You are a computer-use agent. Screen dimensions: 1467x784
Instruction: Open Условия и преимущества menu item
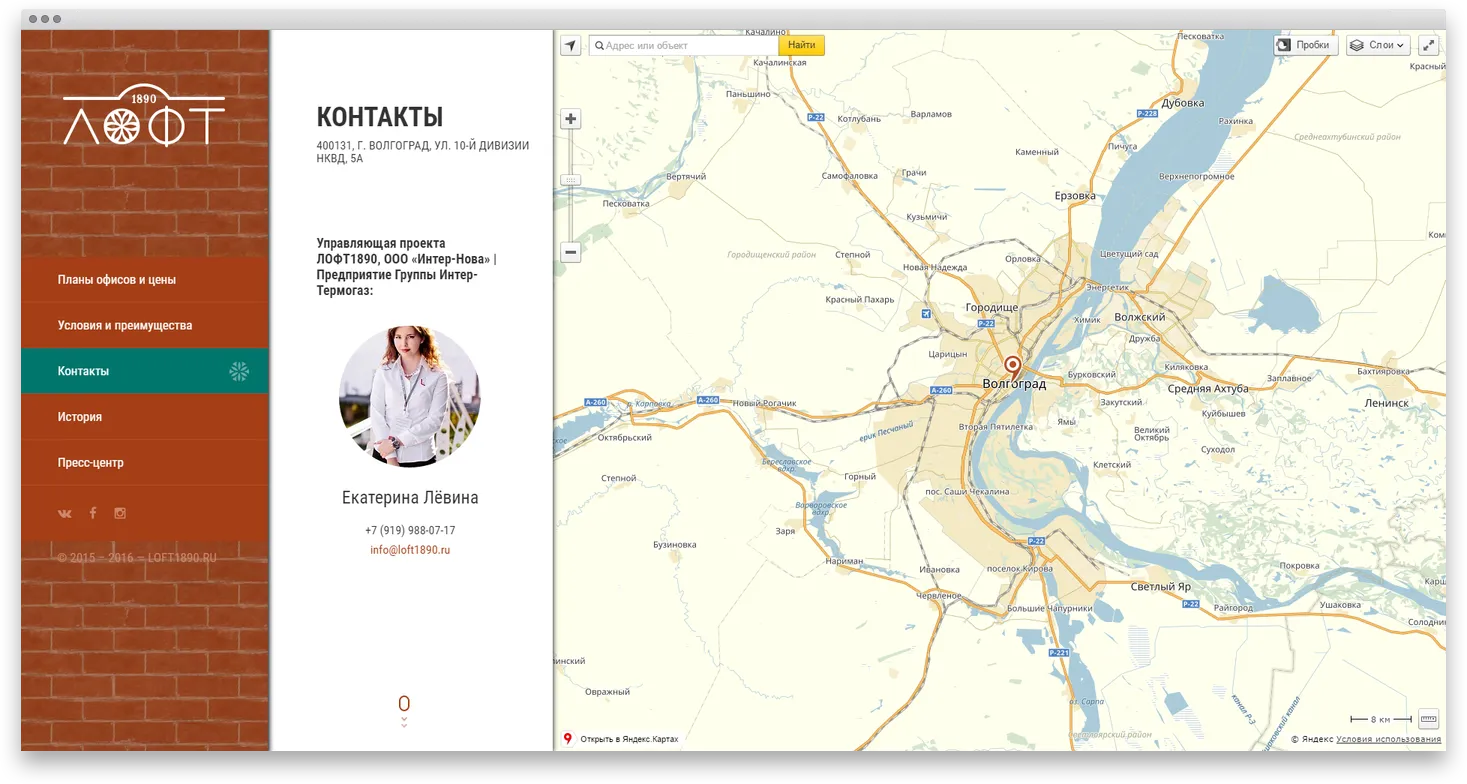point(145,326)
